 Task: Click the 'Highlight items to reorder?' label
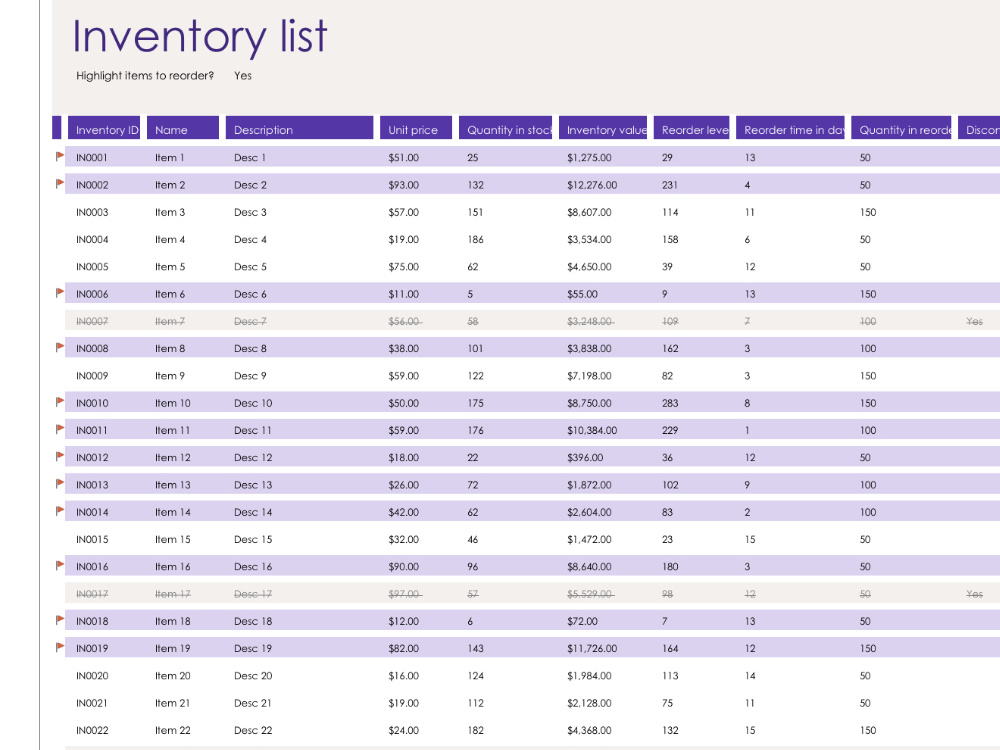(145, 75)
